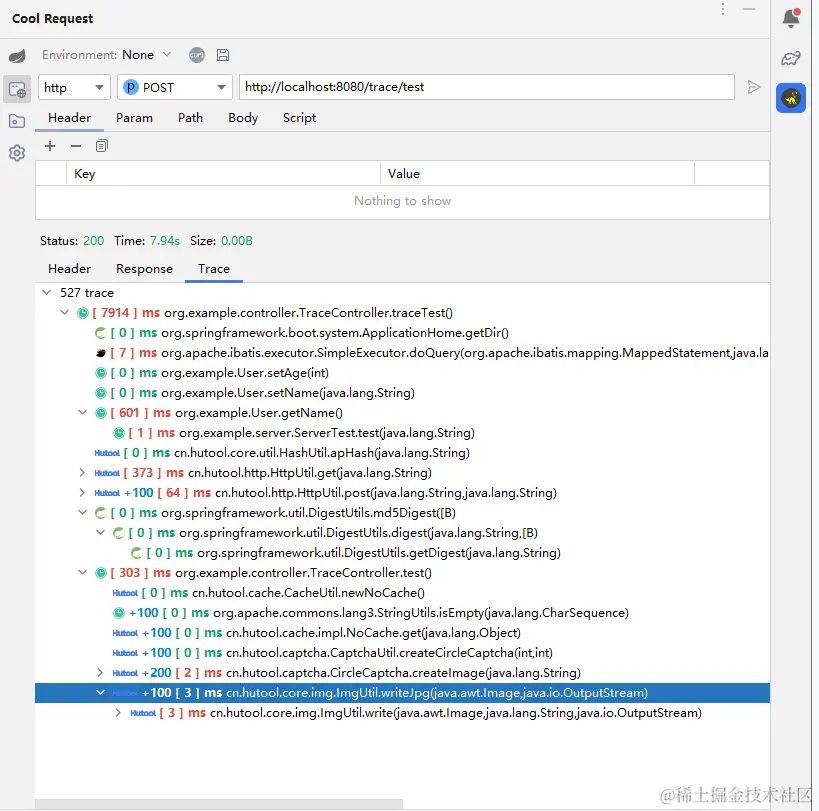
Task: Select the StringUtils.isEmpty row
Action: tap(402, 613)
